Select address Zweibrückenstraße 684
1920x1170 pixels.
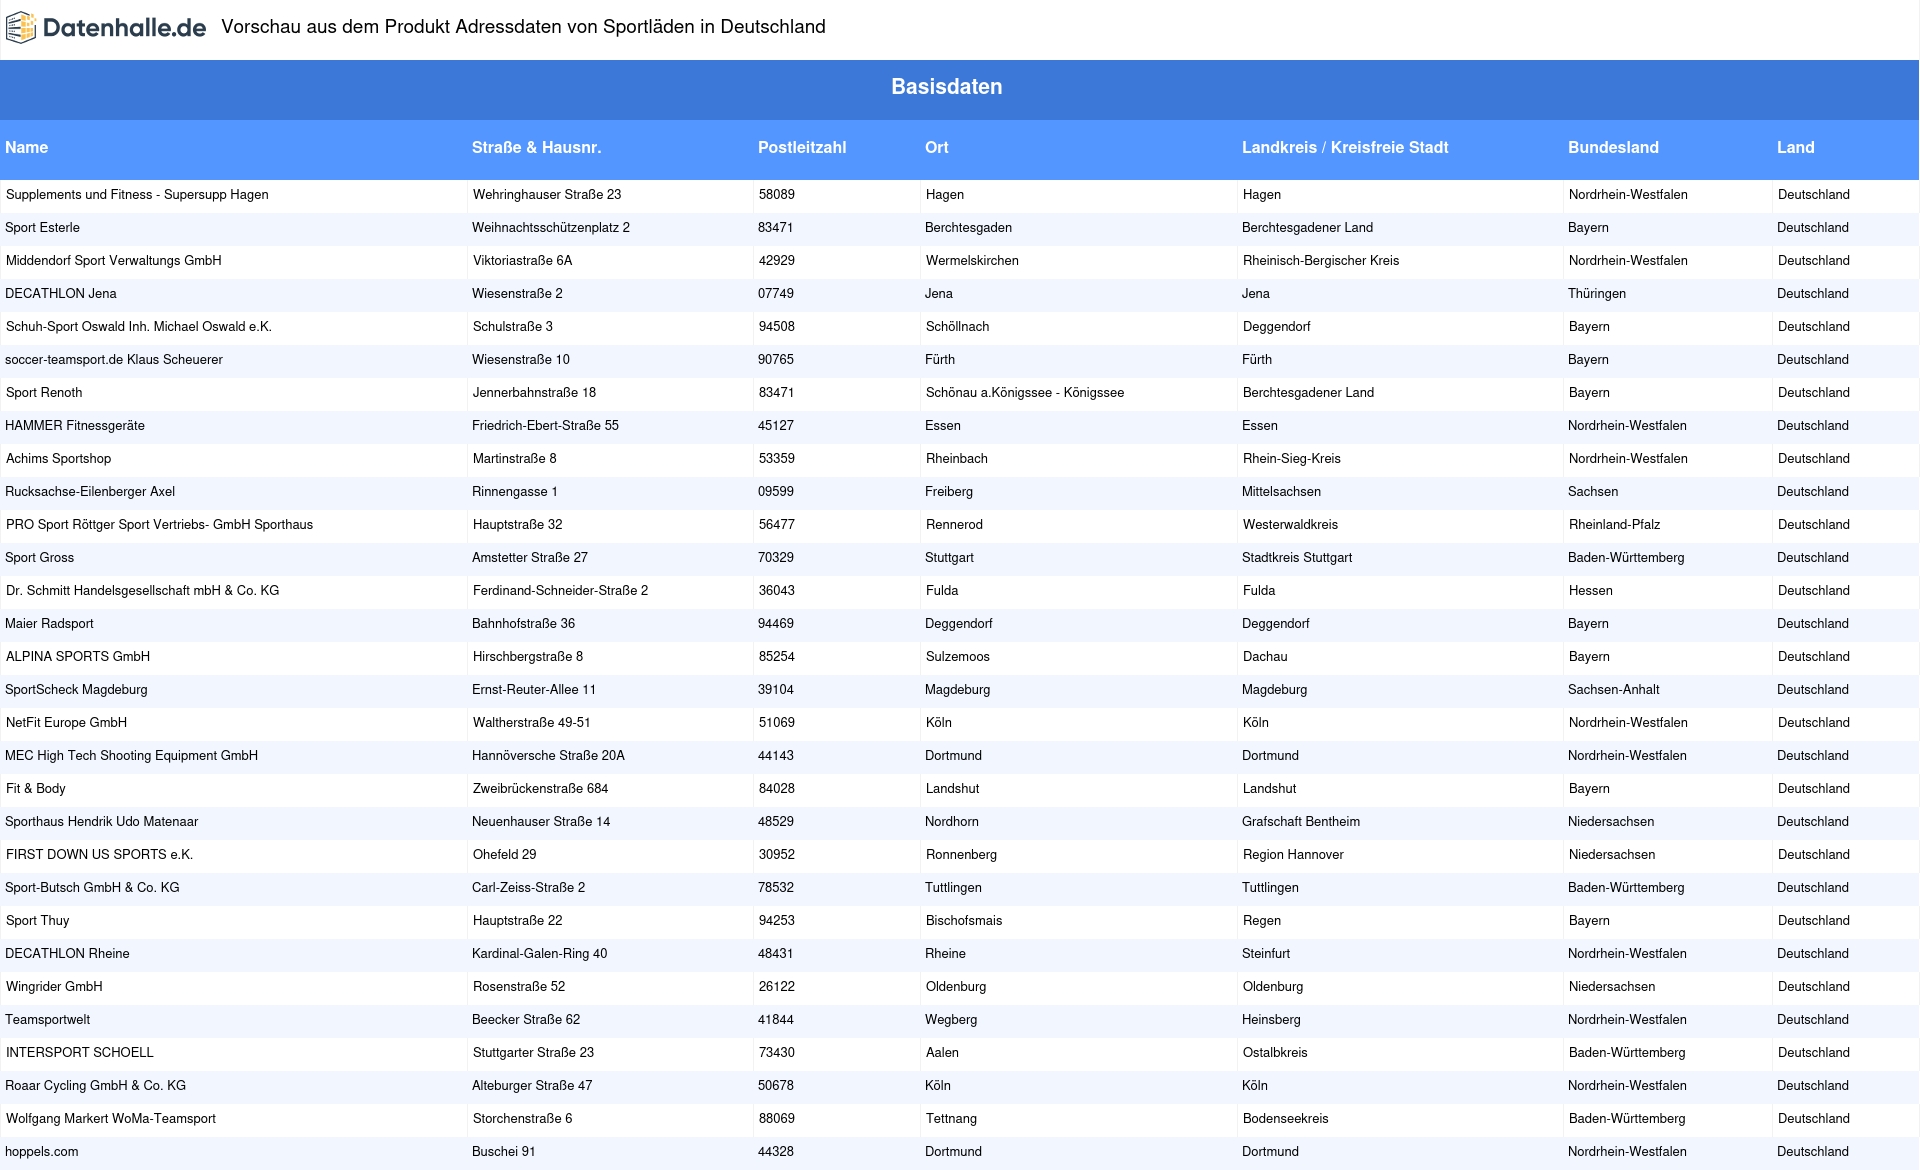click(541, 789)
